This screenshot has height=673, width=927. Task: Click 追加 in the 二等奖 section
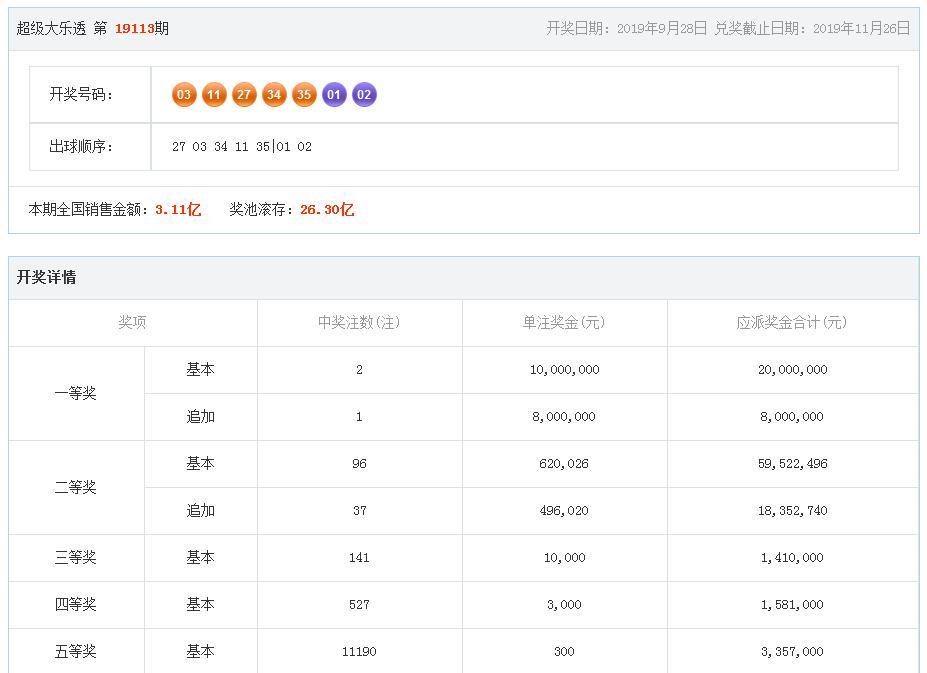click(200, 511)
